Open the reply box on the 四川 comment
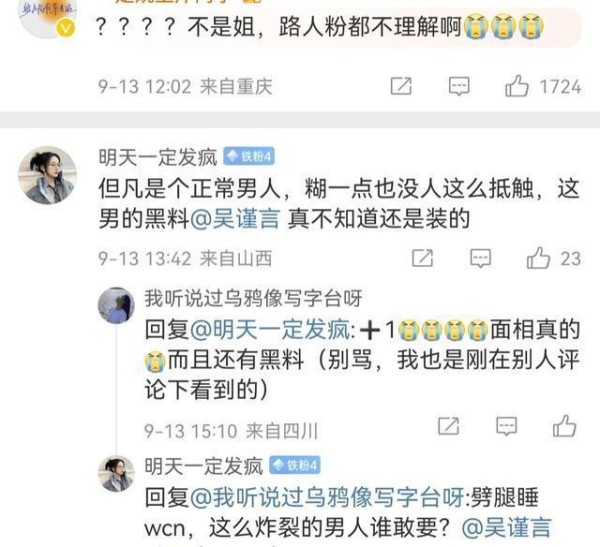600x547 pixels. click(506, 426)
